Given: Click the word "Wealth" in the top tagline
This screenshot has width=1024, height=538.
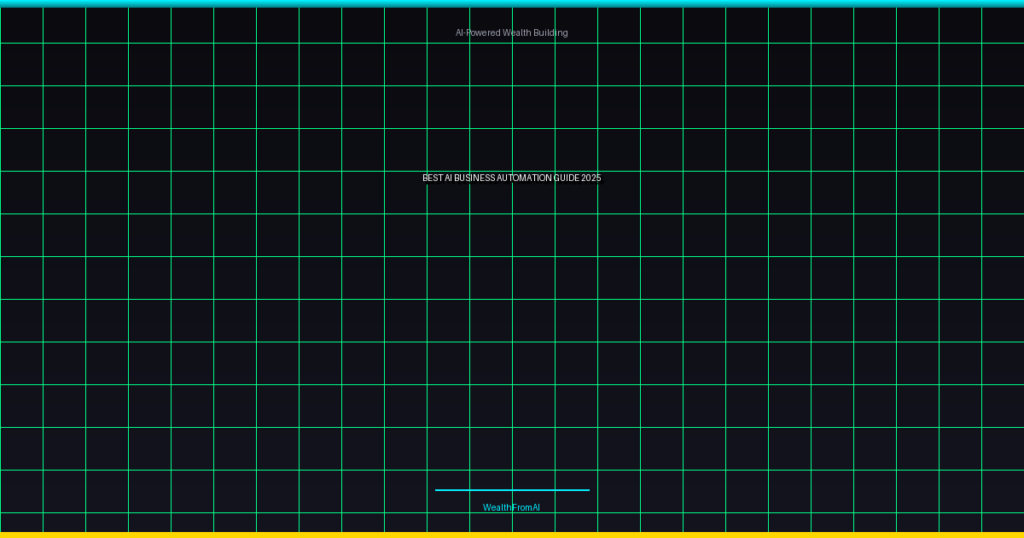Looking at the screenshot, I should click(x=517, y=33).
